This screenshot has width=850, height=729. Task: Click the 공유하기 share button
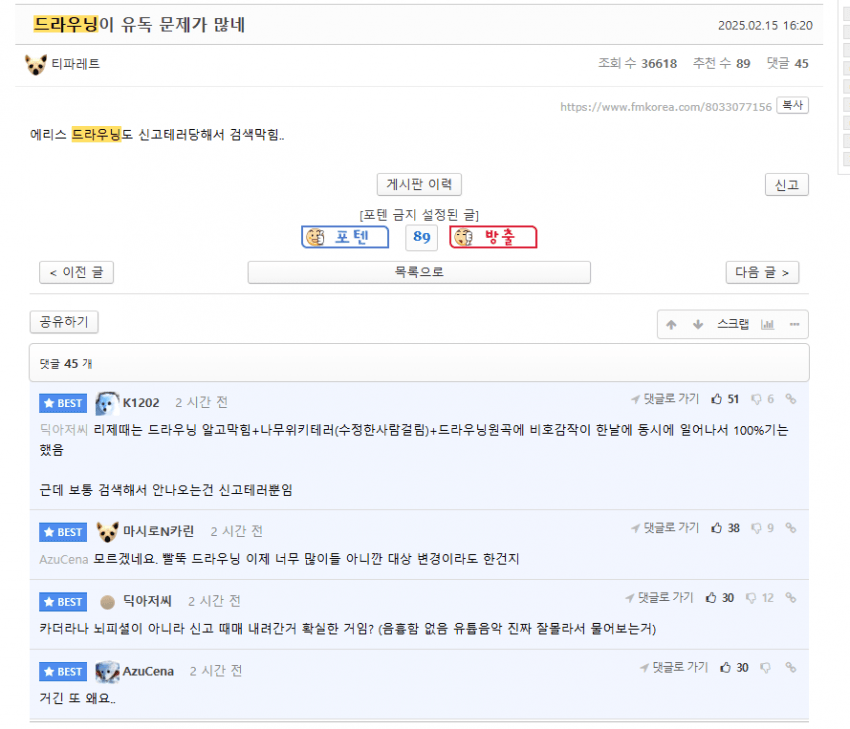[64, 322]
